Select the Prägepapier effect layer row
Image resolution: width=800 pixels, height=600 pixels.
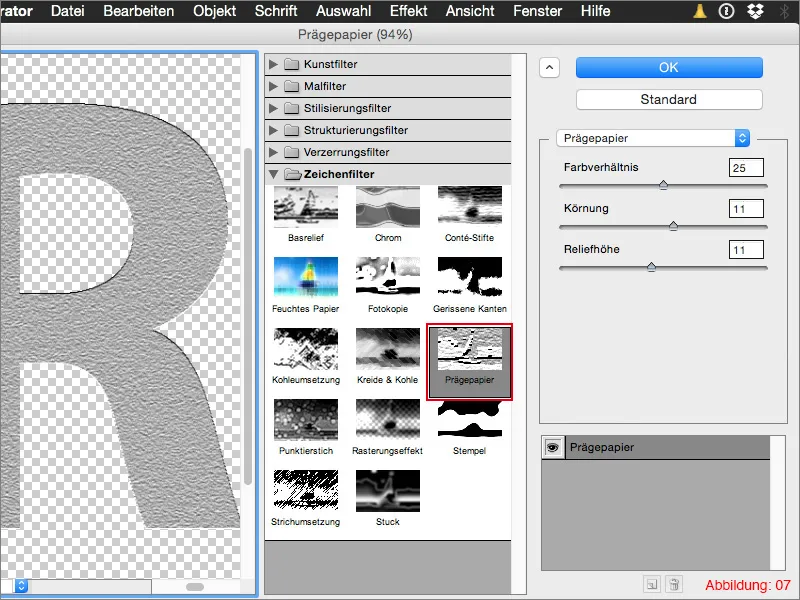coord(656,447)
